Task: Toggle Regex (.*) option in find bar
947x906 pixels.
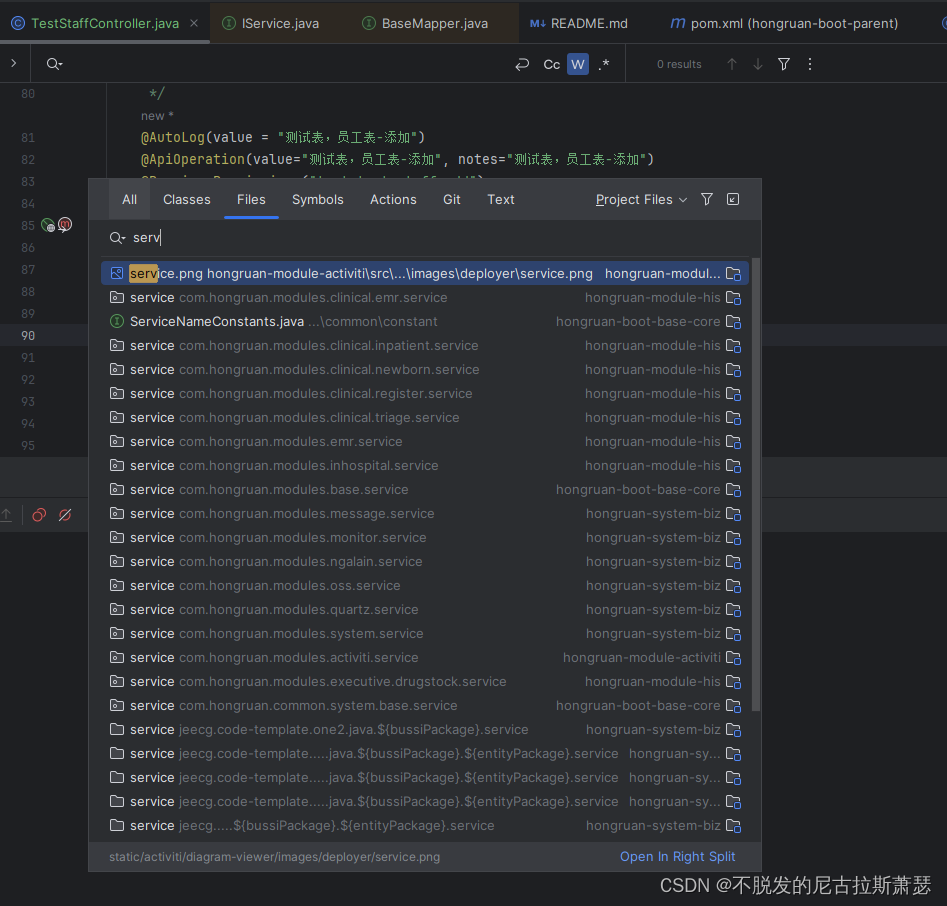Action: tap(603, 64)
